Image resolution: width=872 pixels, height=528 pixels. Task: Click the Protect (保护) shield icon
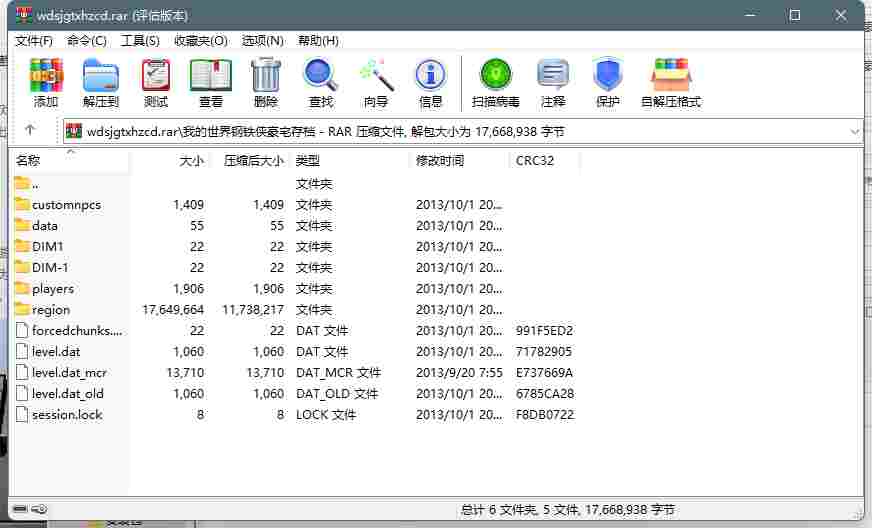pos(607,75)
